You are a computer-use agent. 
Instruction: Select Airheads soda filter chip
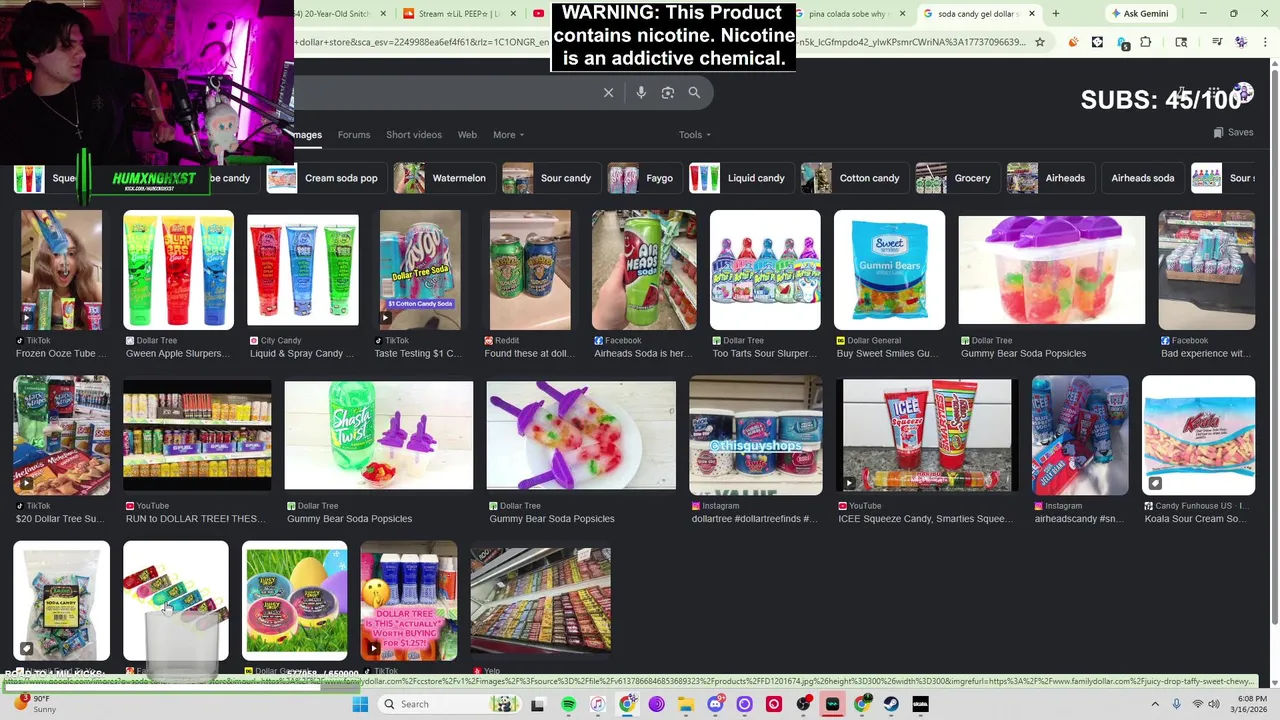click(1142, 178)
